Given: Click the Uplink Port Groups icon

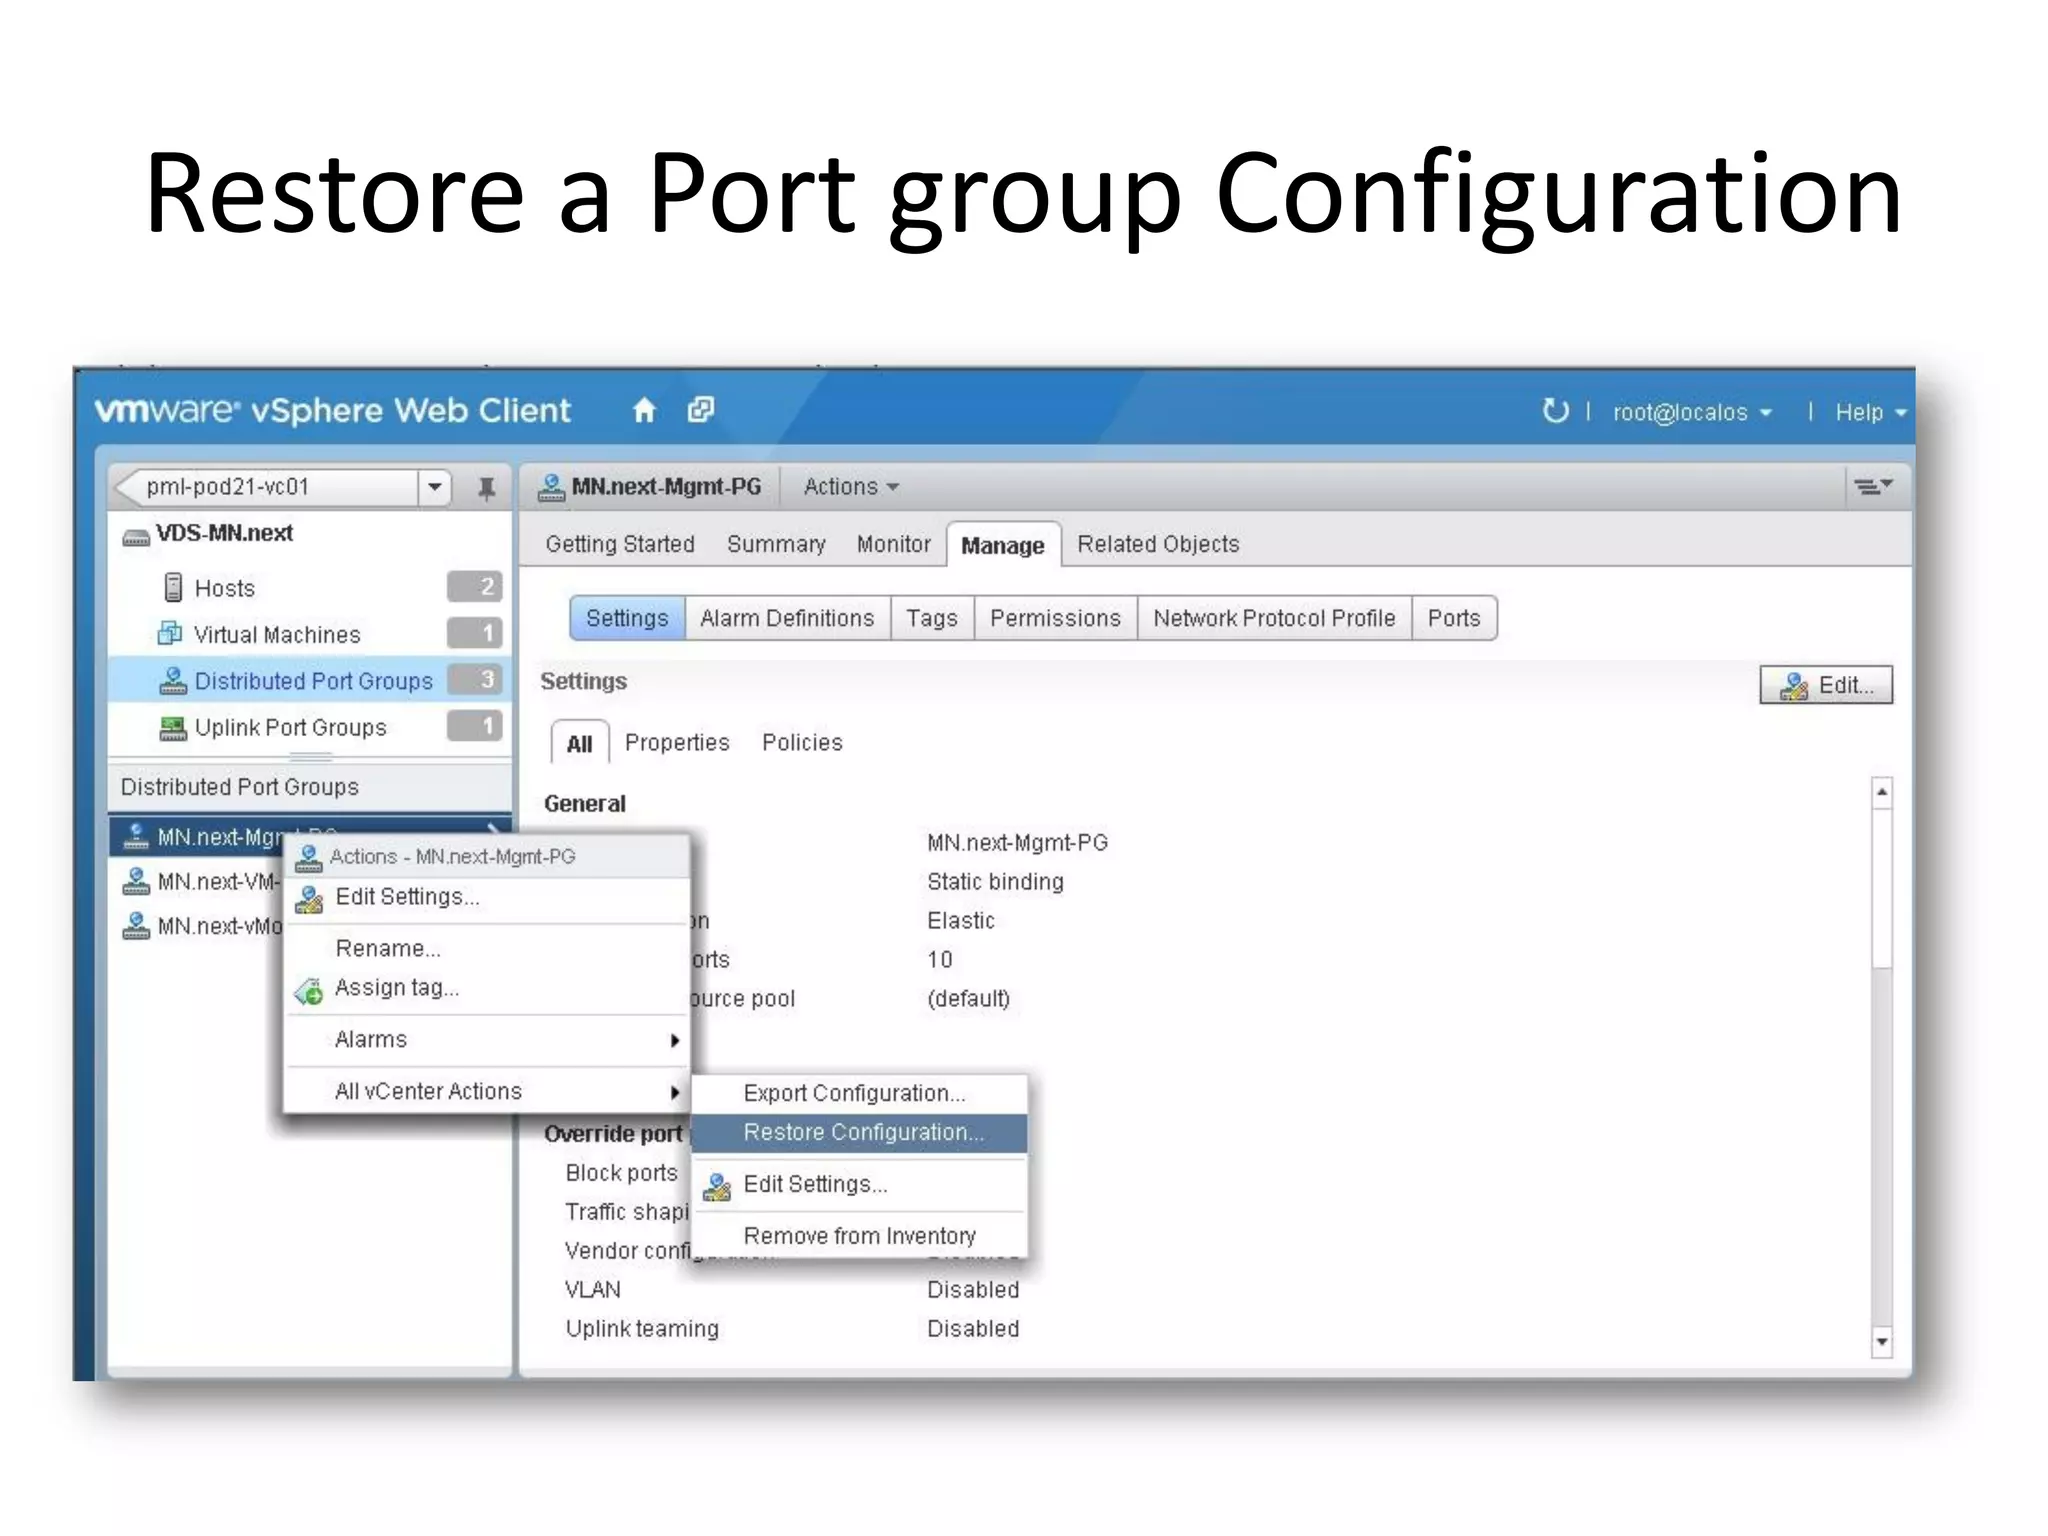Looking at the screenshot, I should point(173,727).
